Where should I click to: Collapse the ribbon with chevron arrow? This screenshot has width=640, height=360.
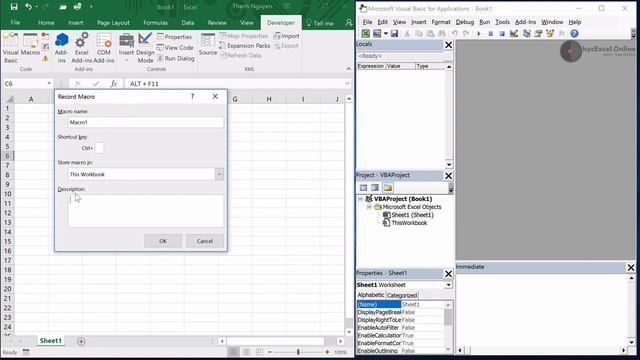tap(348, 69)
